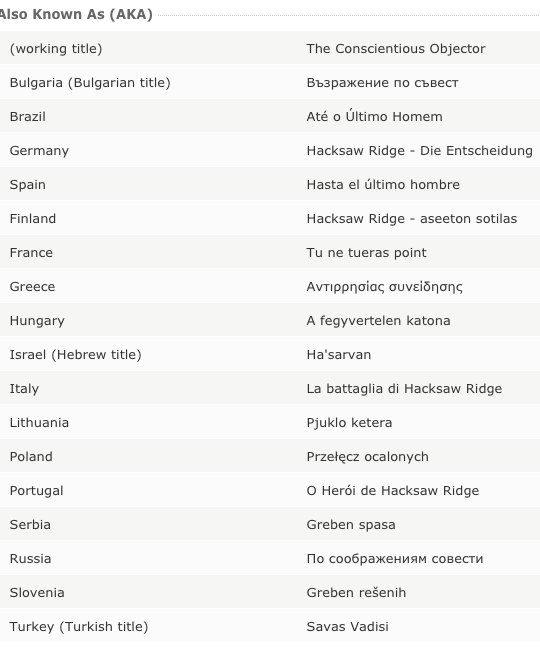Image resolution: width=540 pixels, height=649 pixels.
Task: Select Hacksaw Ridge - Die Entscheidung text
Action: point(420,150)
